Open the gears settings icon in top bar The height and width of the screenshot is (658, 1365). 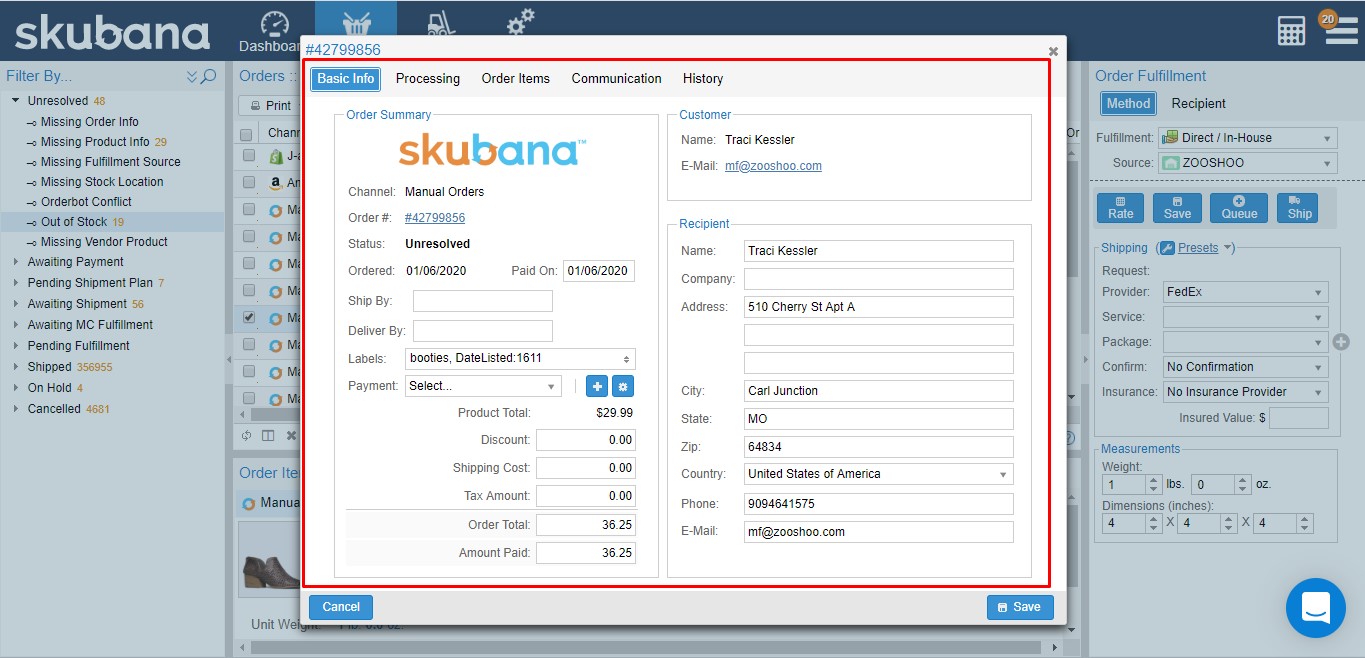click(520, 22)
